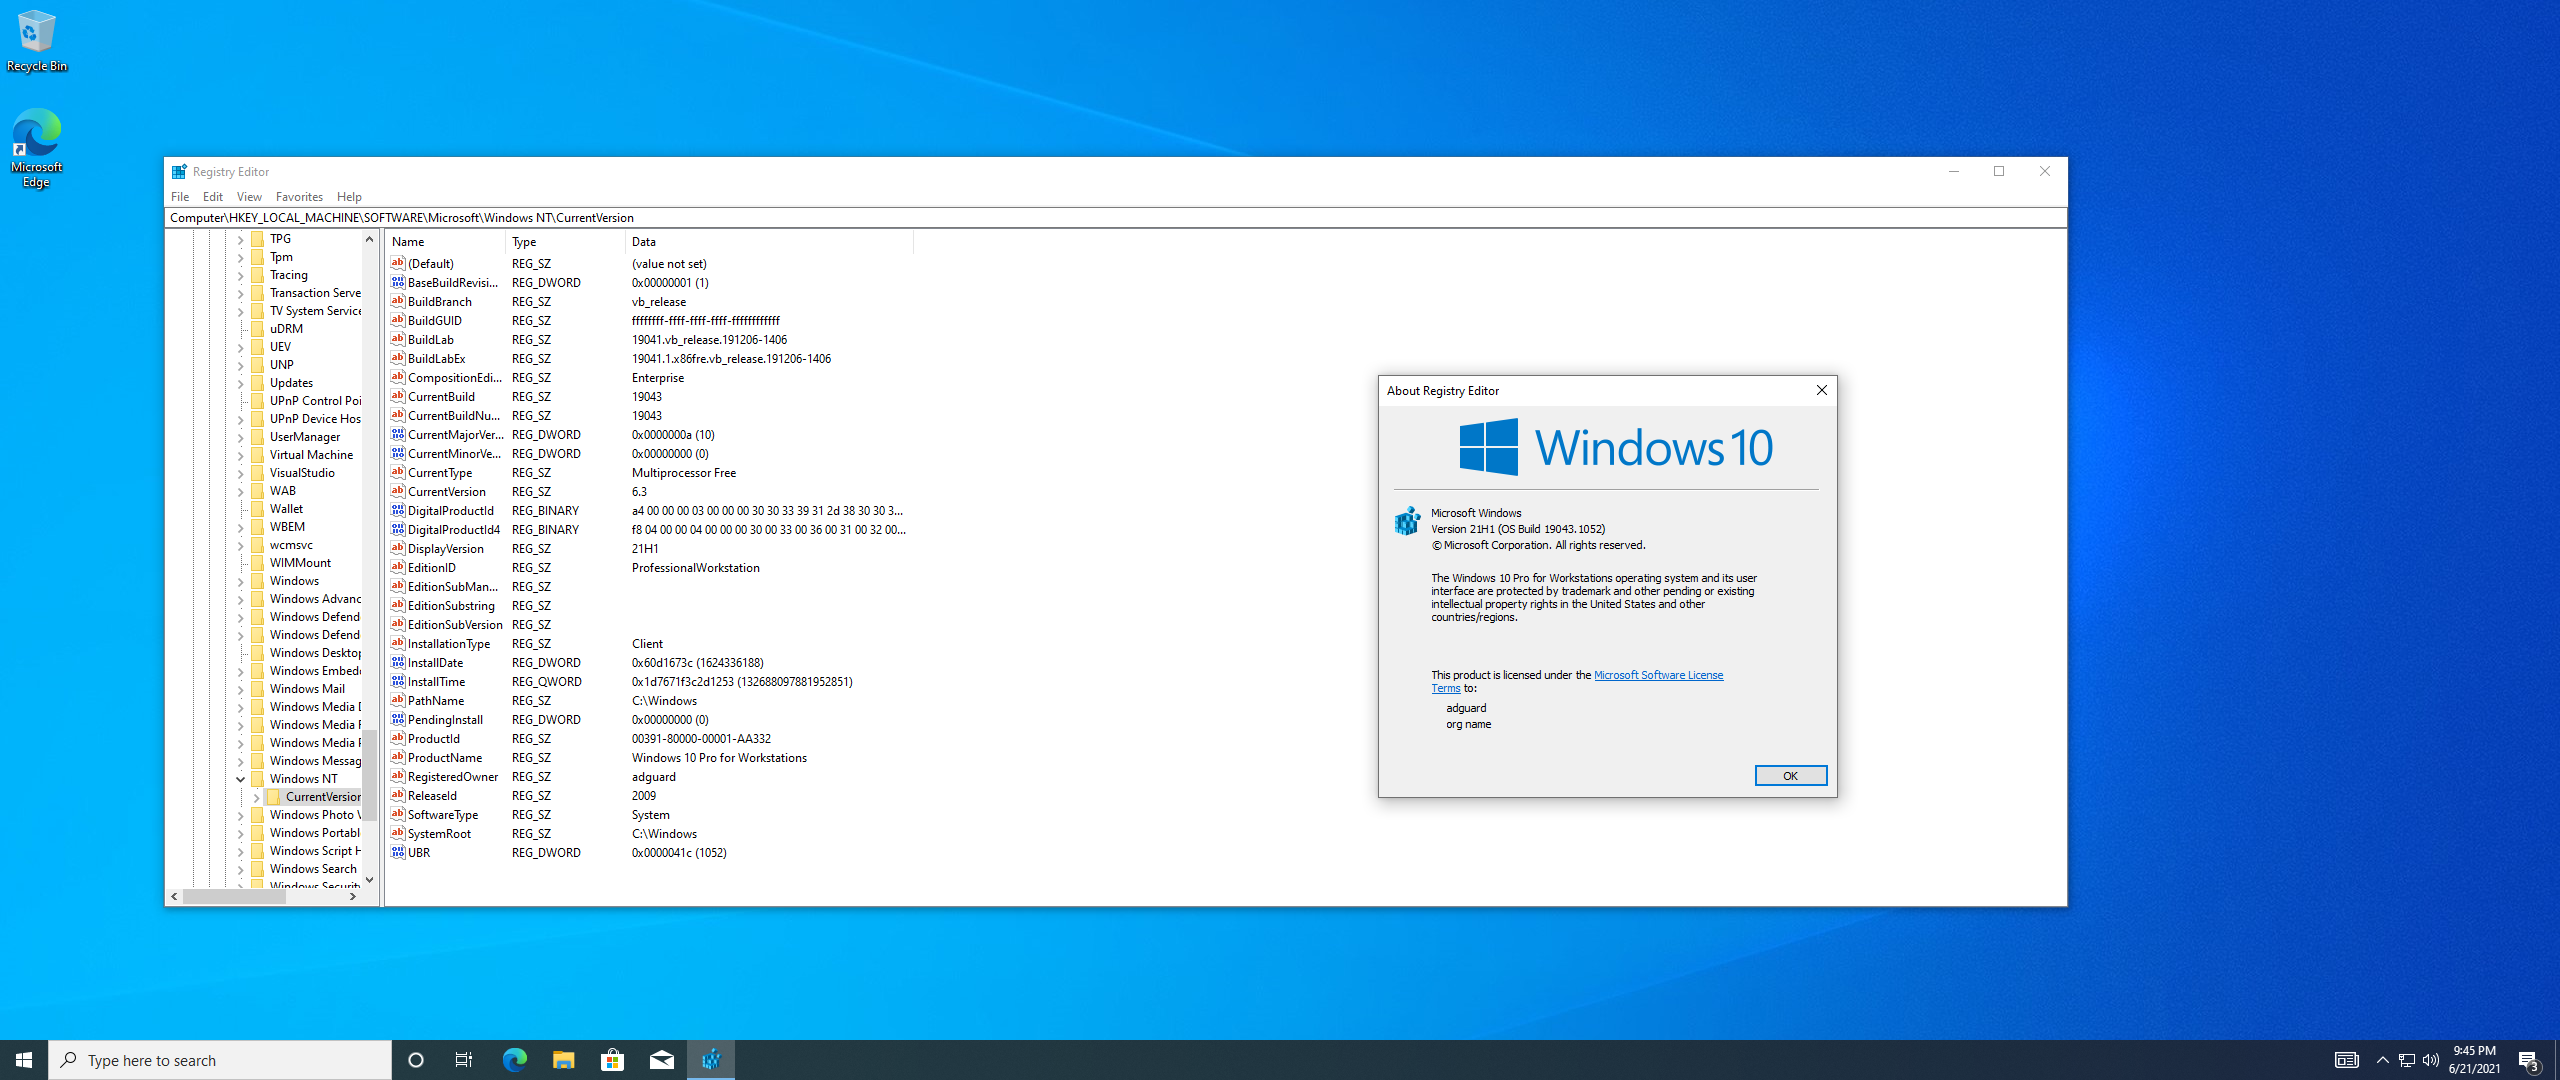The width and height of the screenshot is (2560, 1080).
Task: Select the EditionID value row
Action: coord(650,568)
